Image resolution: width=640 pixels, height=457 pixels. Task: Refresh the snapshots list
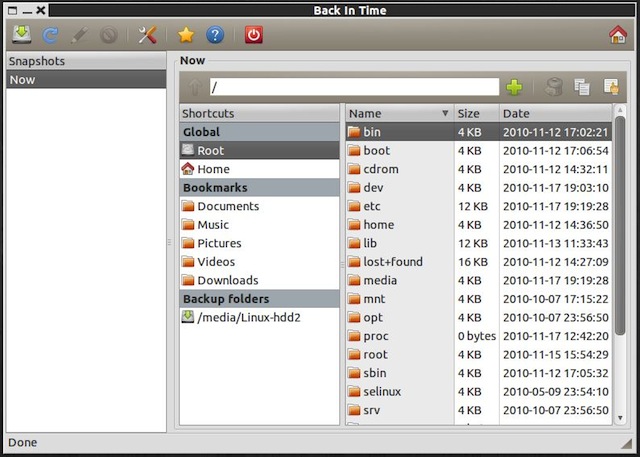click(x=50, y=35)
